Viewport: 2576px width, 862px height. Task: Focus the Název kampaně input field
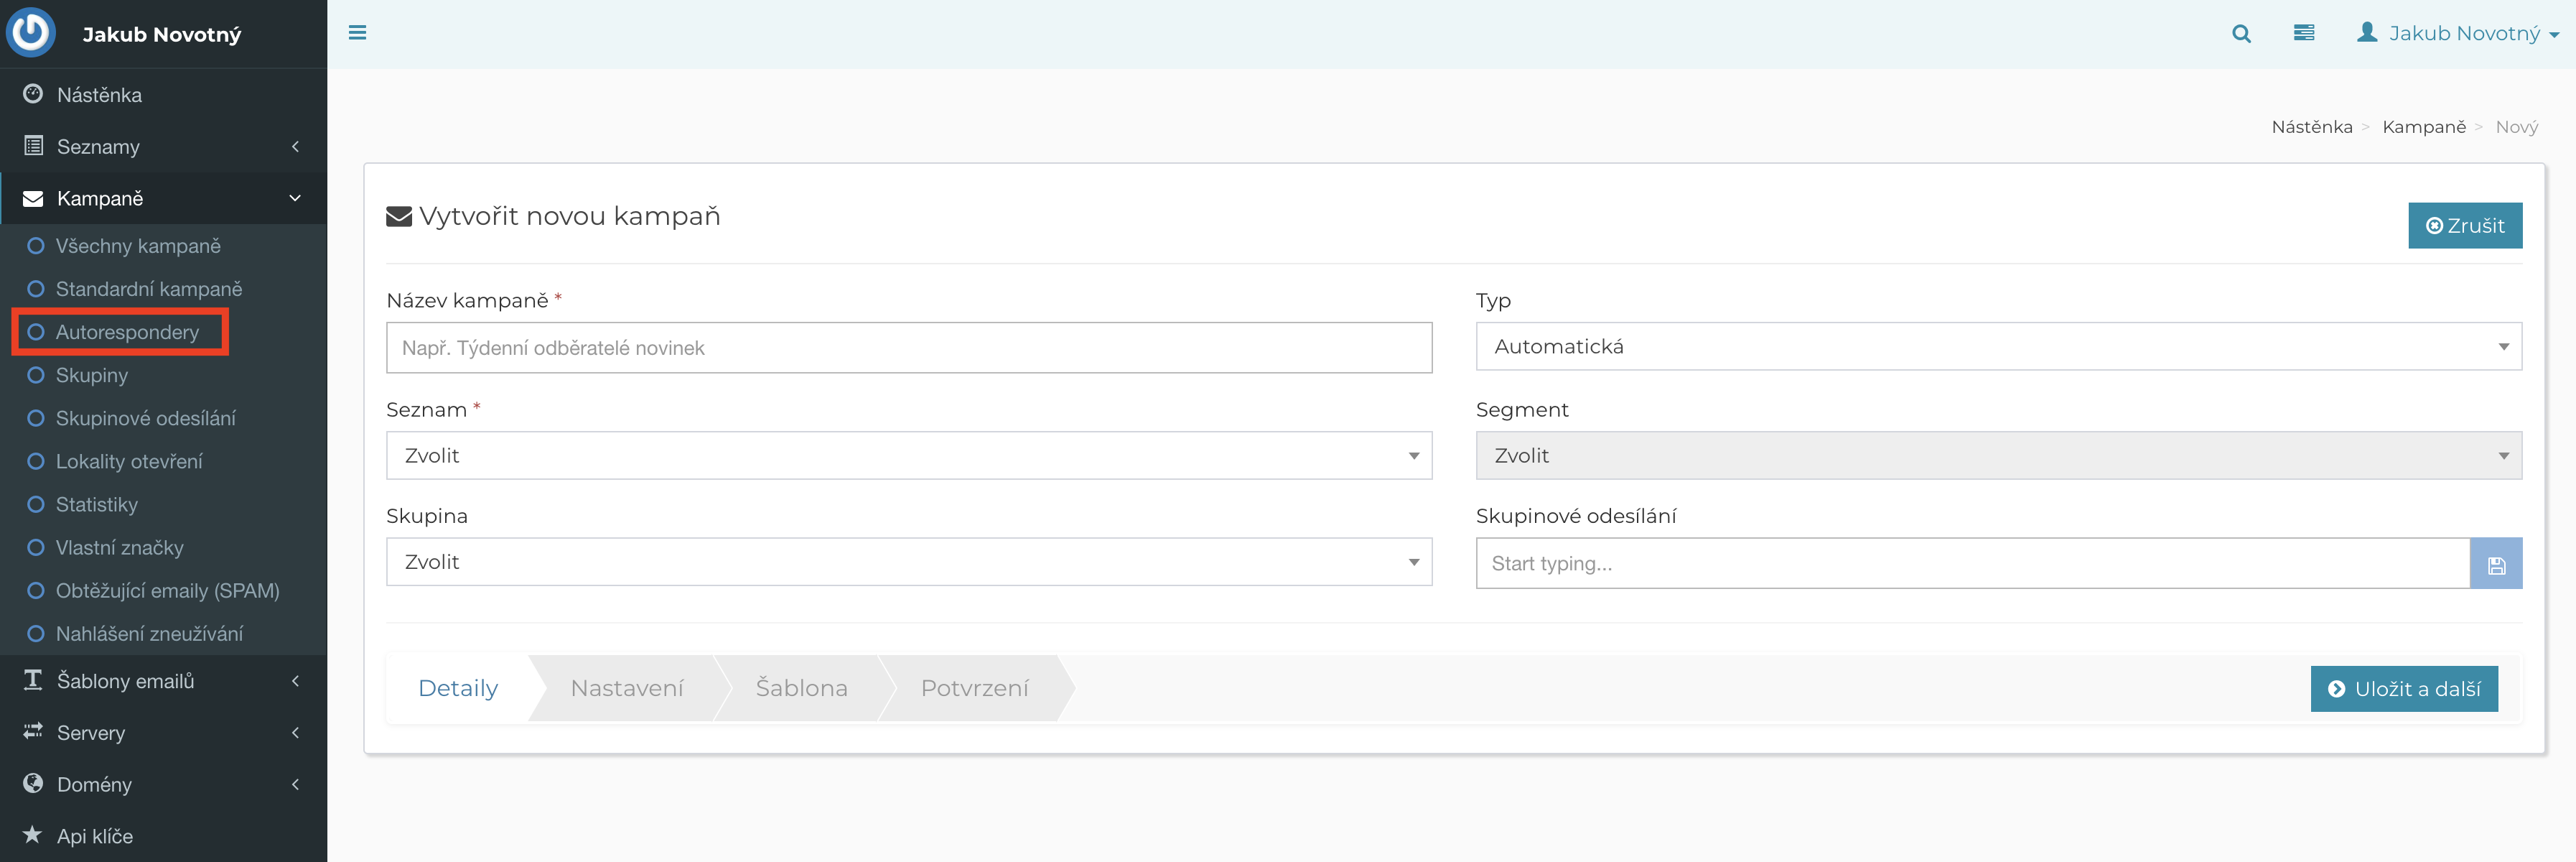[x=909, y=348]
